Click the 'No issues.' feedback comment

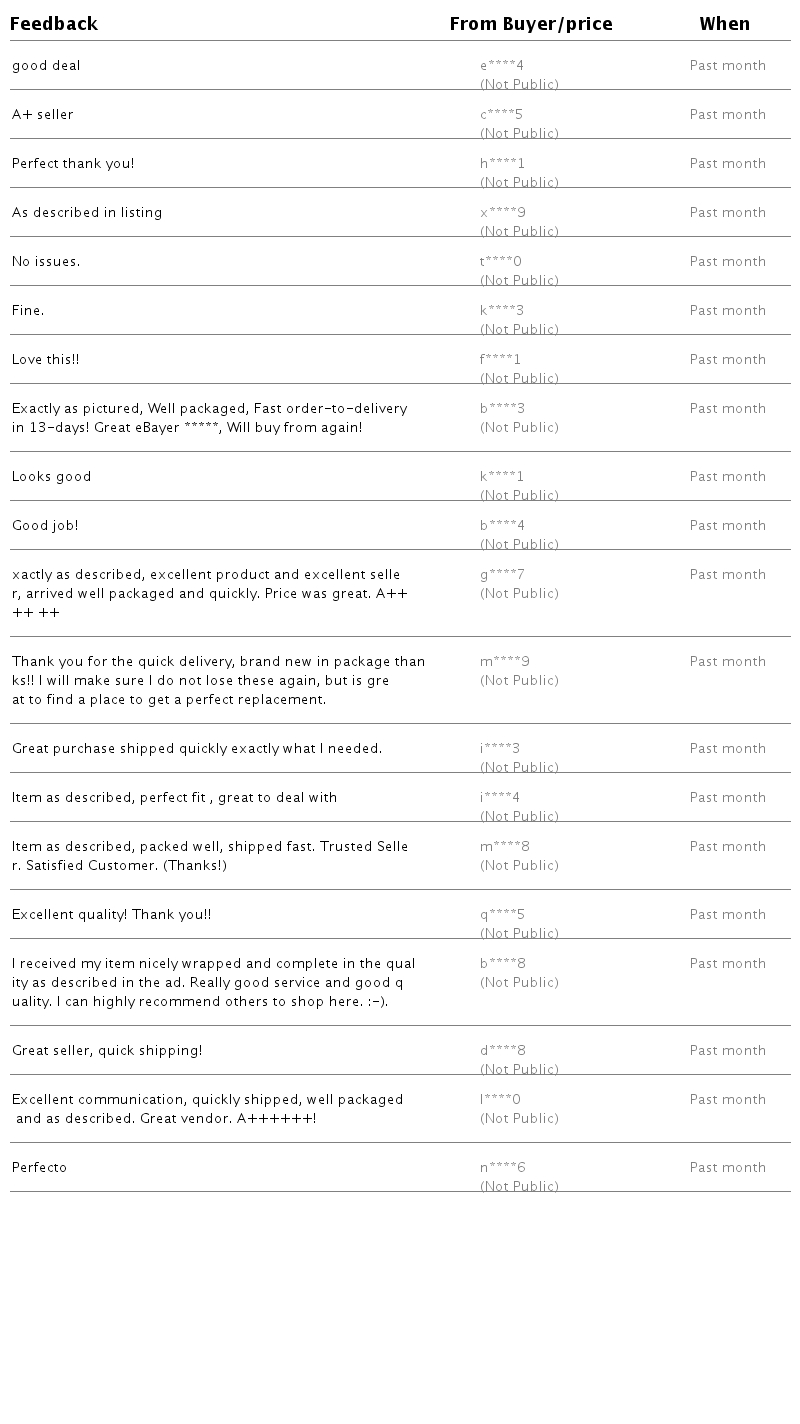pos(46,262)
